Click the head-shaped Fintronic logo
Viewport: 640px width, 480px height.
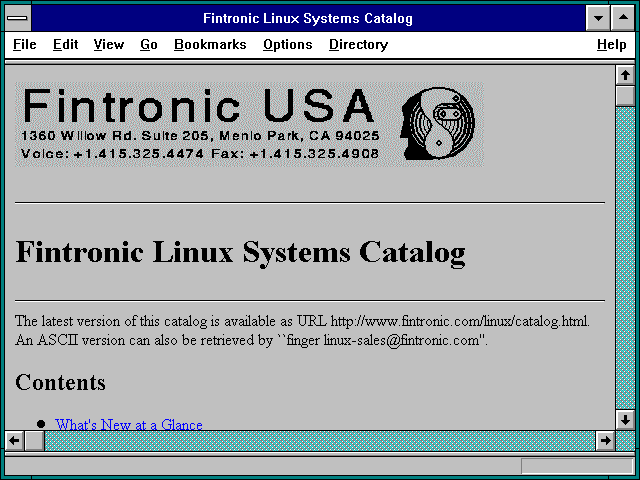[x=438, y=124]
